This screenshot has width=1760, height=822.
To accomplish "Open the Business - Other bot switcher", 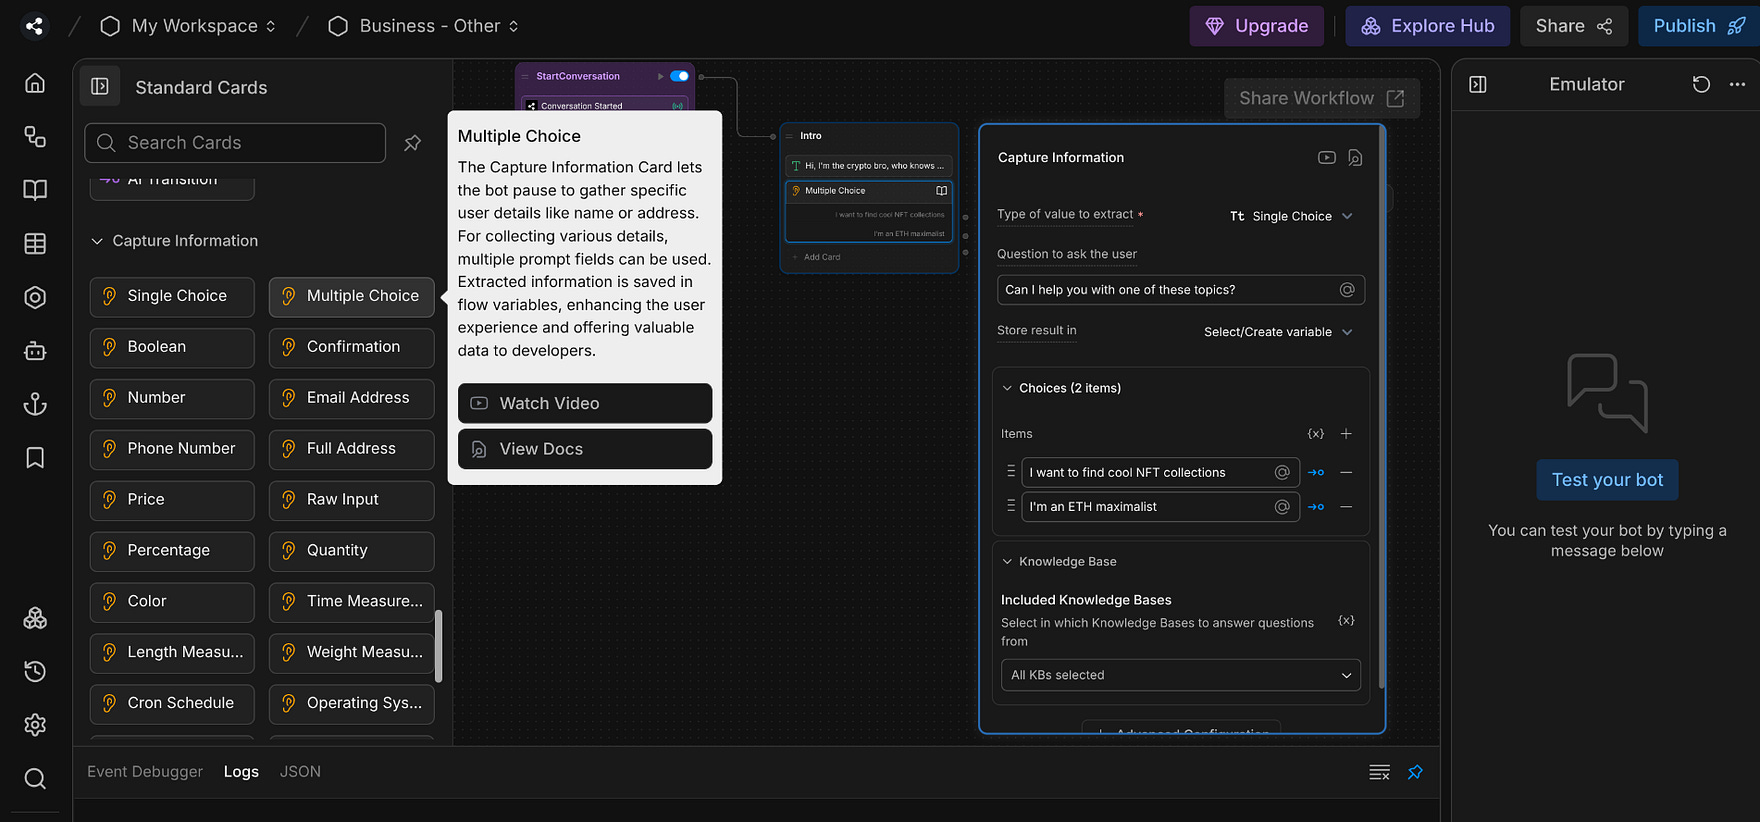I will pyautogui.click(x=424, y=26).
